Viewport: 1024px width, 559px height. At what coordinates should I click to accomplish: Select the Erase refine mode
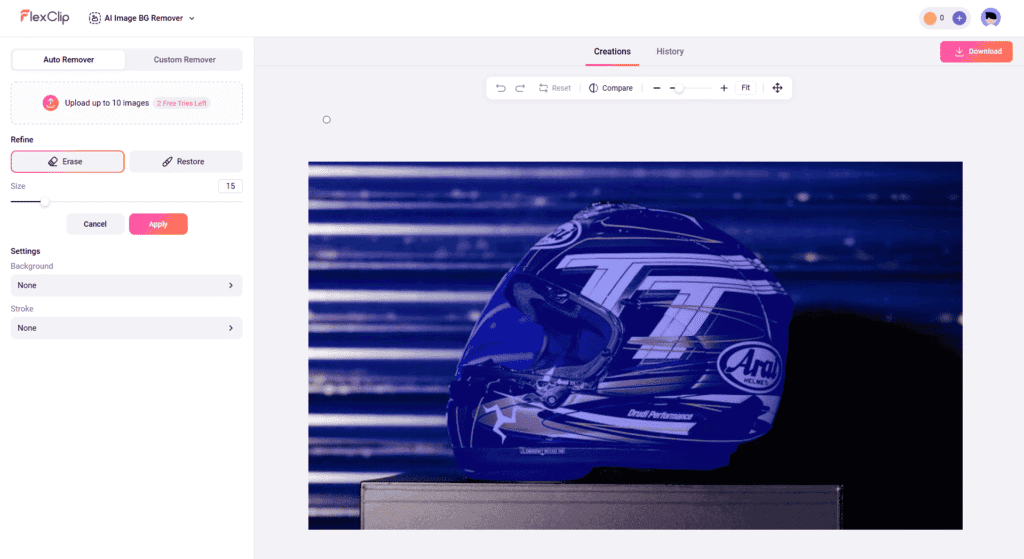[x=68, y=162]
